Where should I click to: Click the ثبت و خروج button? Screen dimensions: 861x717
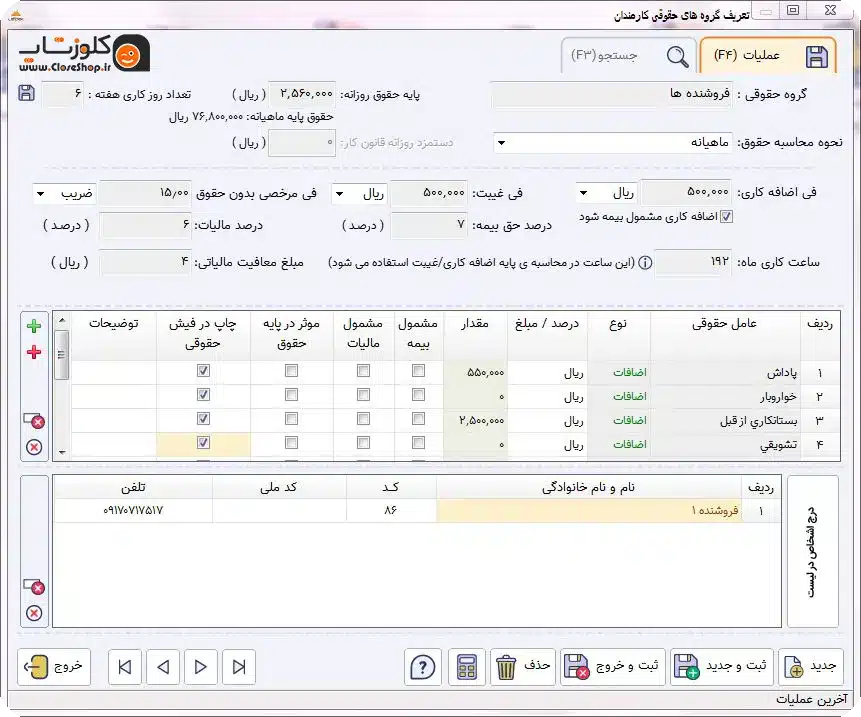click(x=613, y=666)
